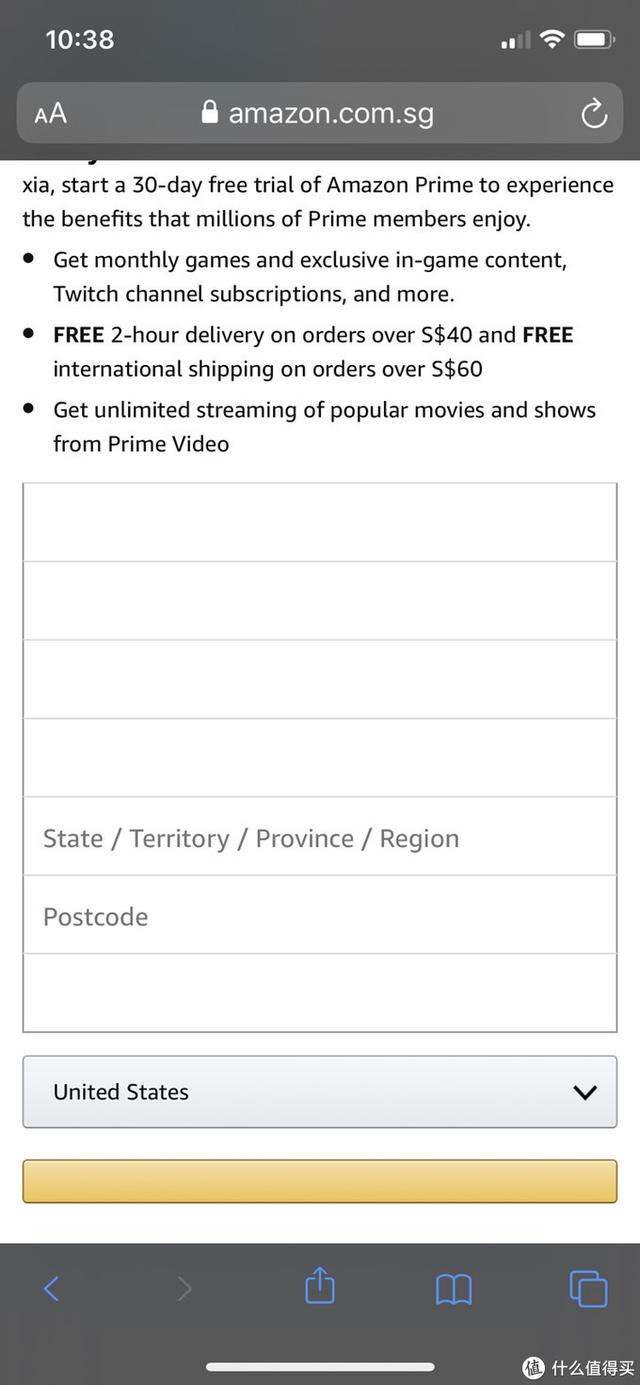Expand the United States country dropdown

tap(320, 1092)
